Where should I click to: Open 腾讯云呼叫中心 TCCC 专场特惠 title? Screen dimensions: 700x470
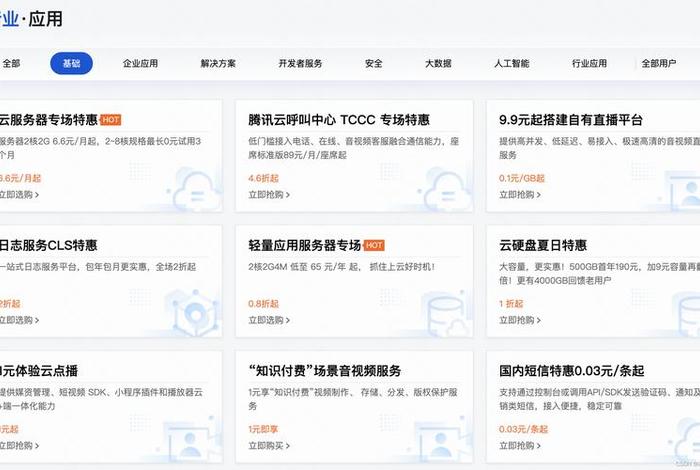(x=339, y=120)
